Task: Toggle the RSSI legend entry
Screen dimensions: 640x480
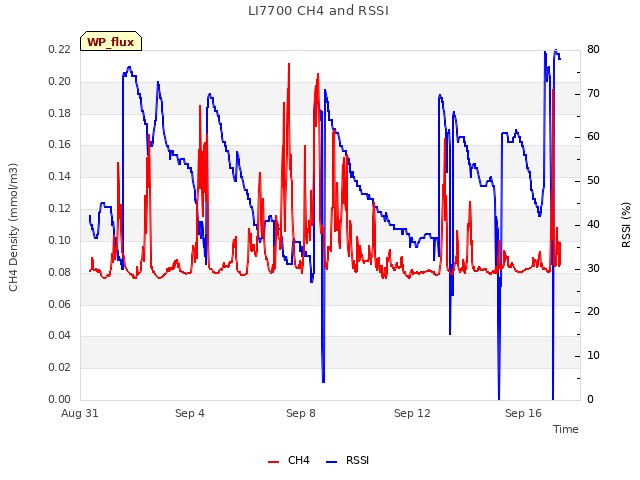Action: pyautogui.click(x=347, y=460)
